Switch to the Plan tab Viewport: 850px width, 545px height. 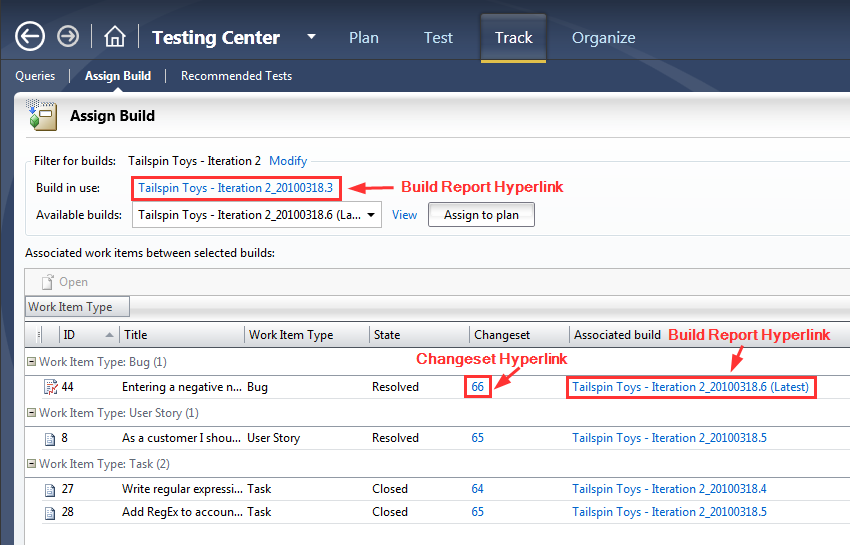coord(364,38)
